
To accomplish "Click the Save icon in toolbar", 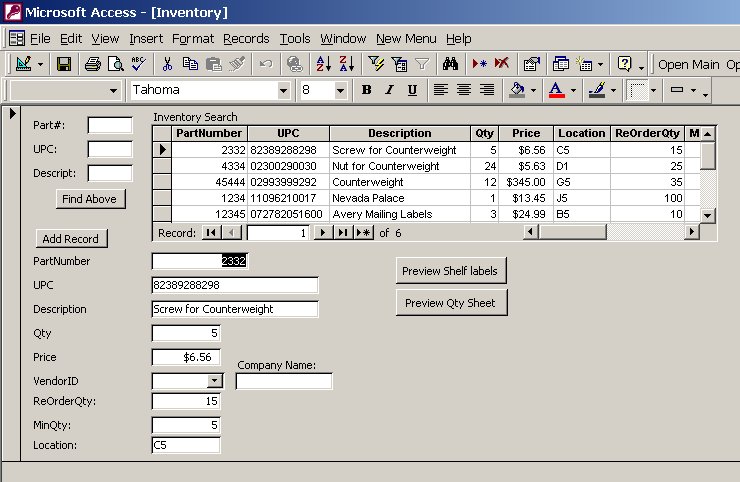I will coord(64,65).
